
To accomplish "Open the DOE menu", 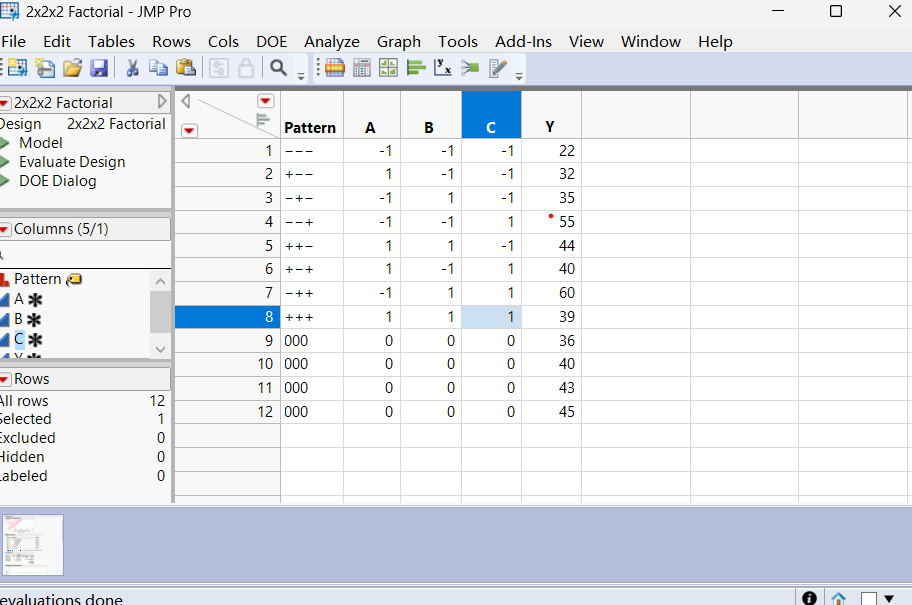I will tap(271, 42).
